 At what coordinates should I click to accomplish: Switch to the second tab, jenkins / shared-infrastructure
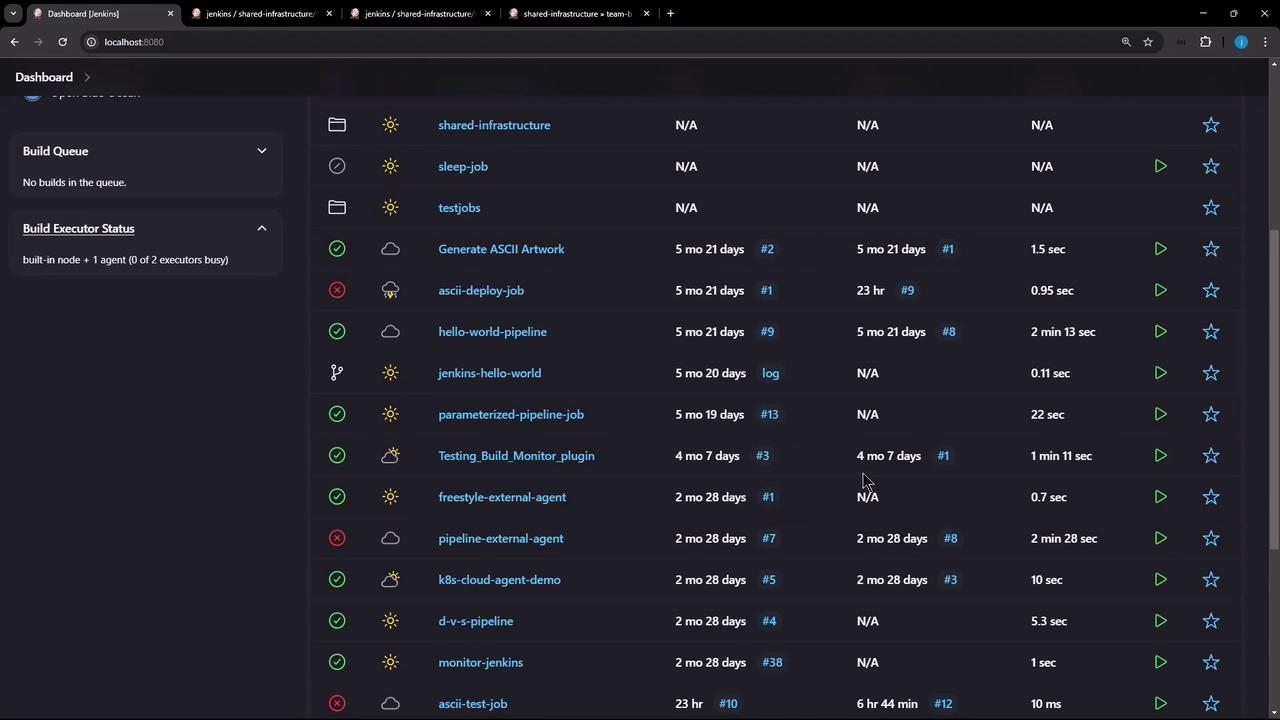tap(260, 14)
